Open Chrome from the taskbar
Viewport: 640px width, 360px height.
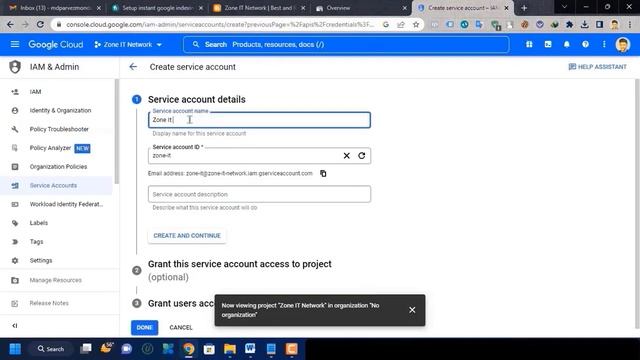tap(189, 349)
